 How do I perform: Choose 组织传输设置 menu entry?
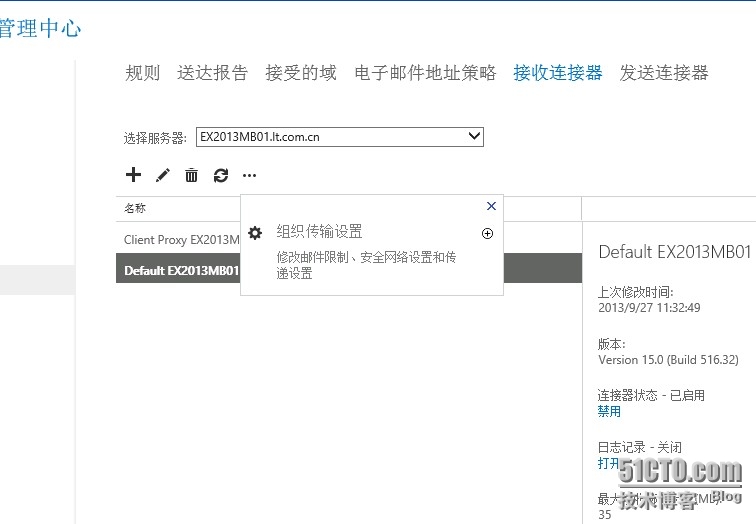tap(319, 231)
